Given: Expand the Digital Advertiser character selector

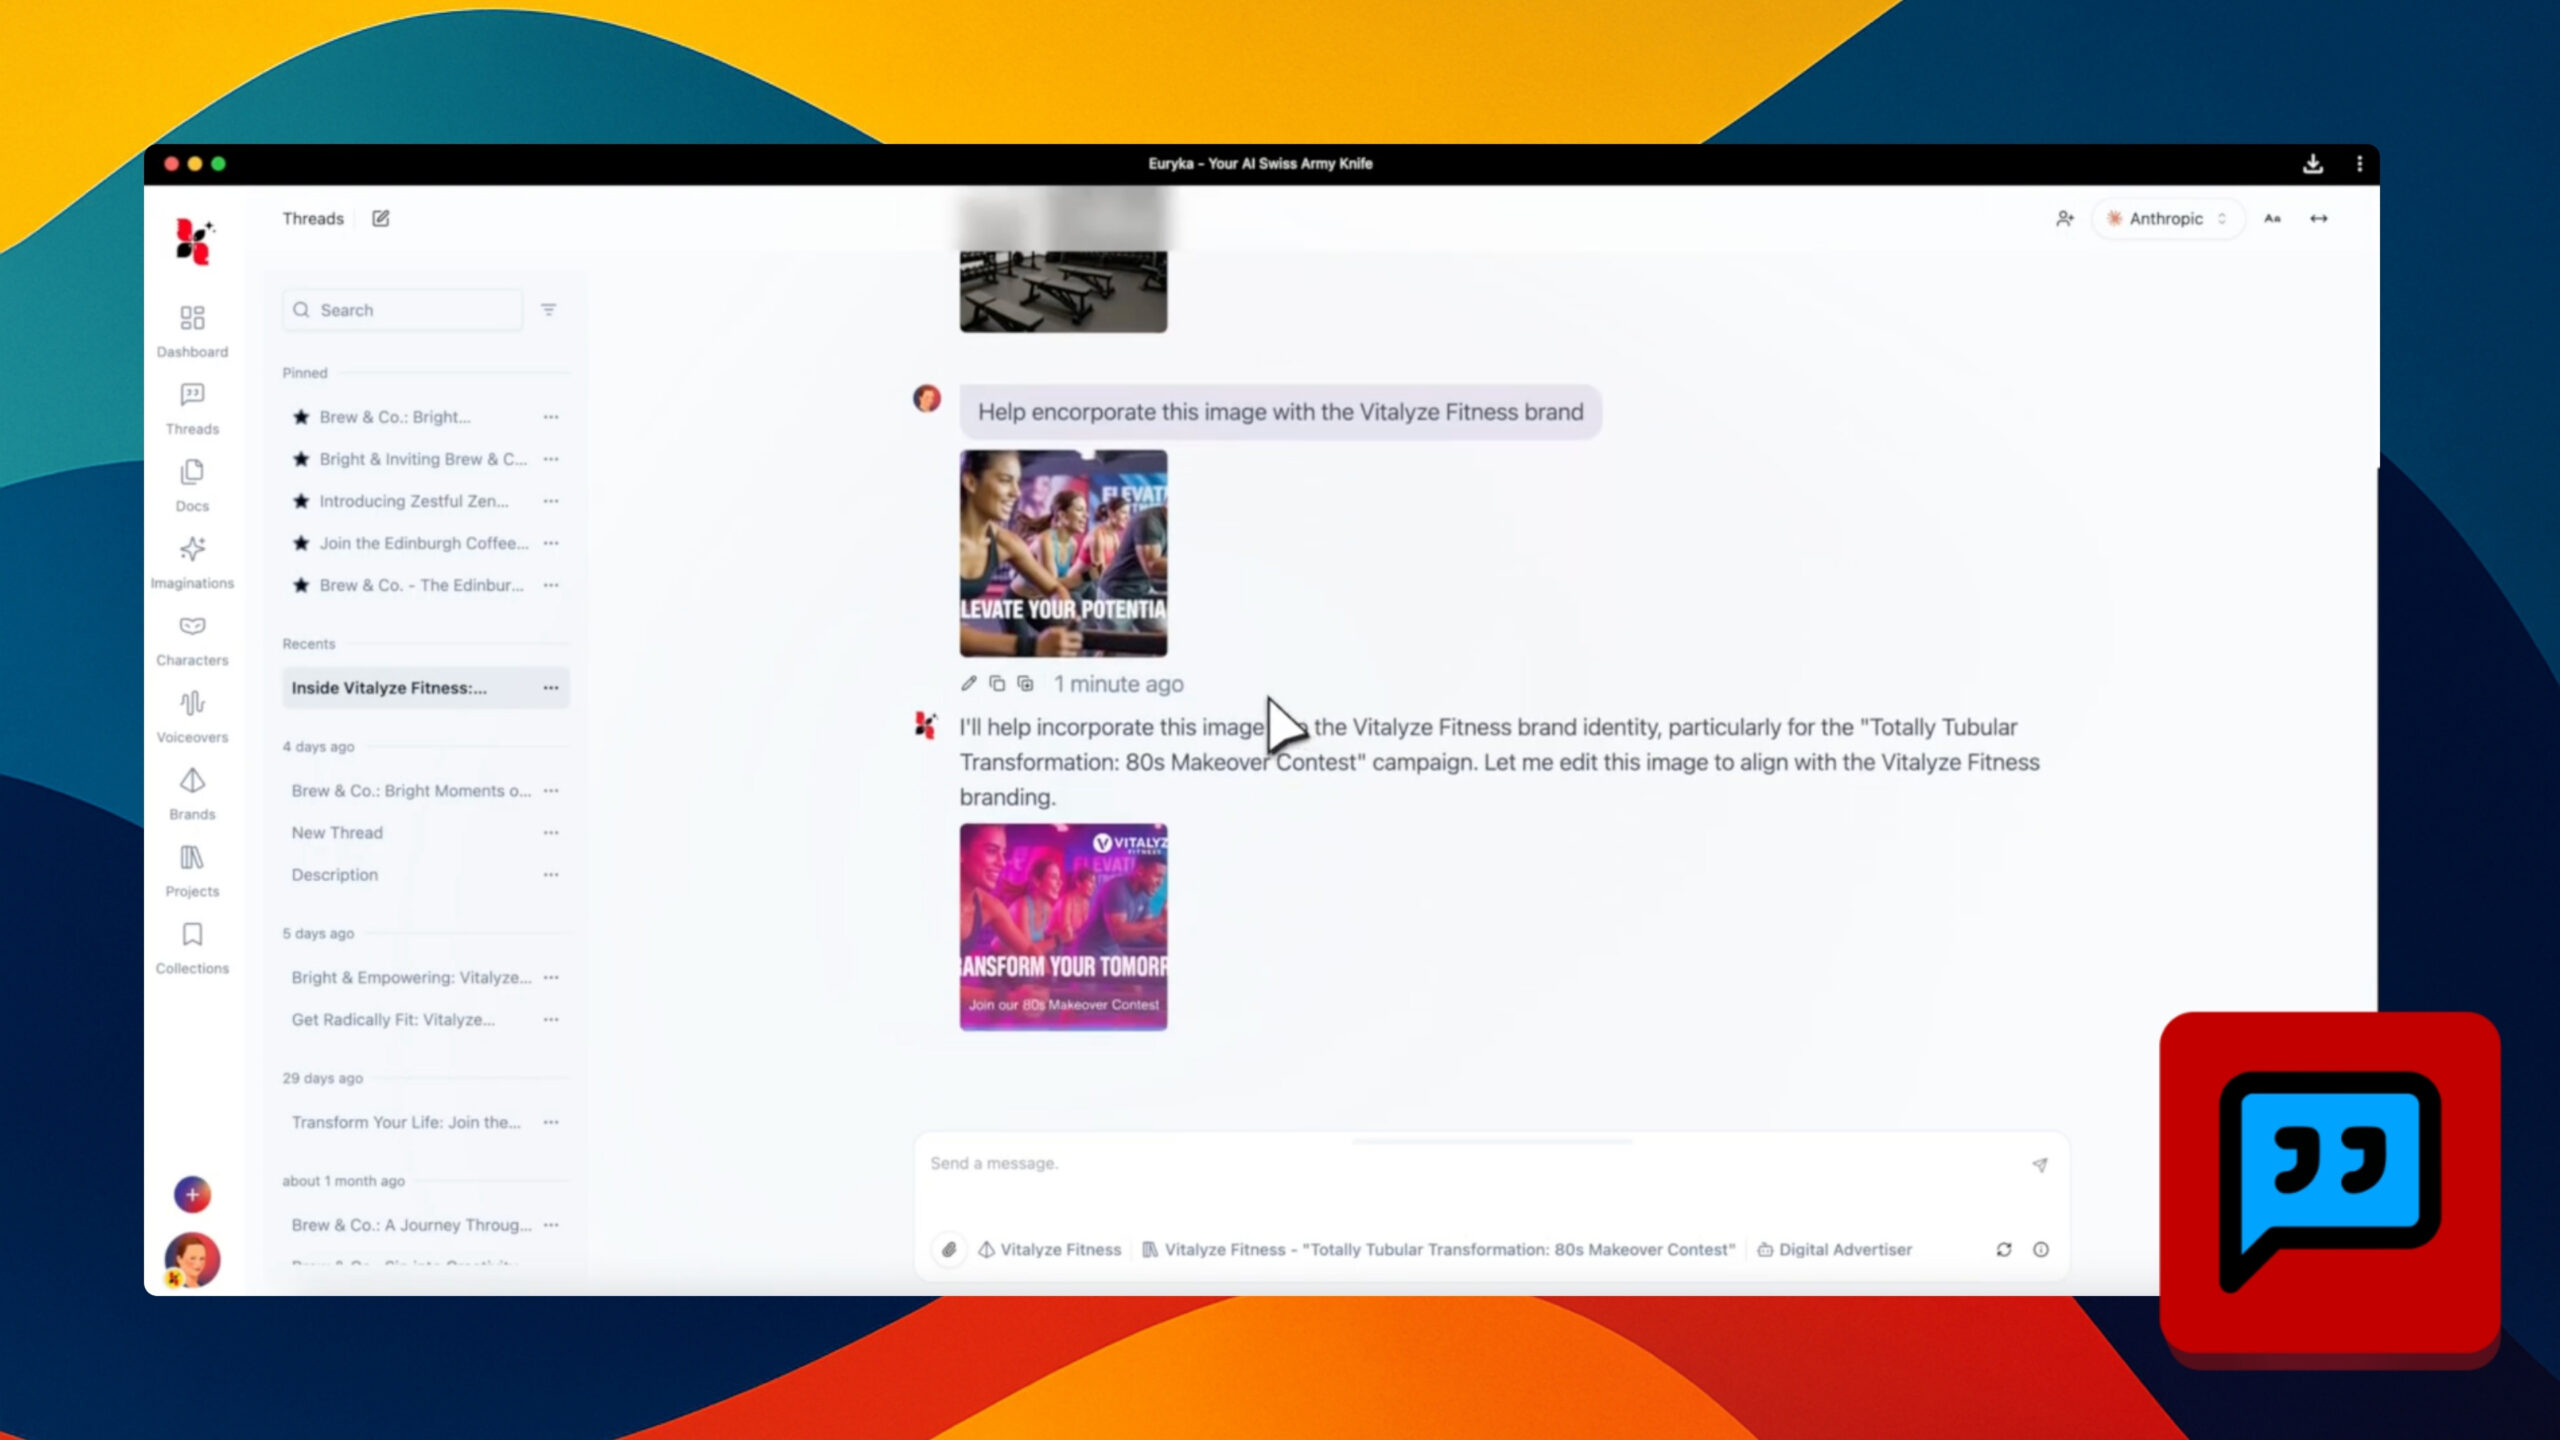Looking at the screenshot, I should 1834,1249.
